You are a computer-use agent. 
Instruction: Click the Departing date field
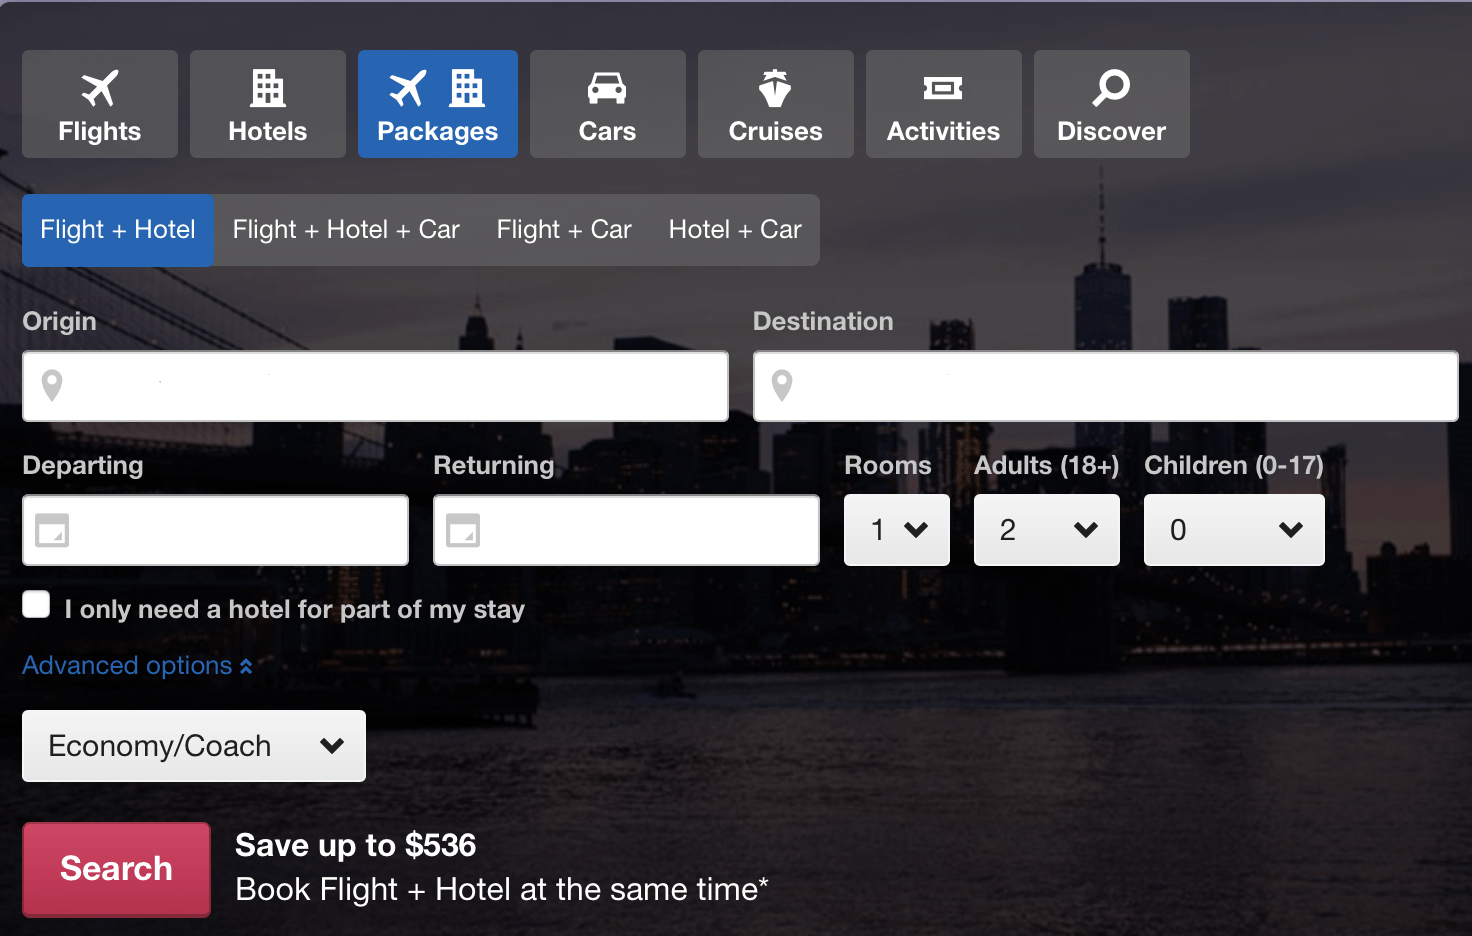[215, 530]
